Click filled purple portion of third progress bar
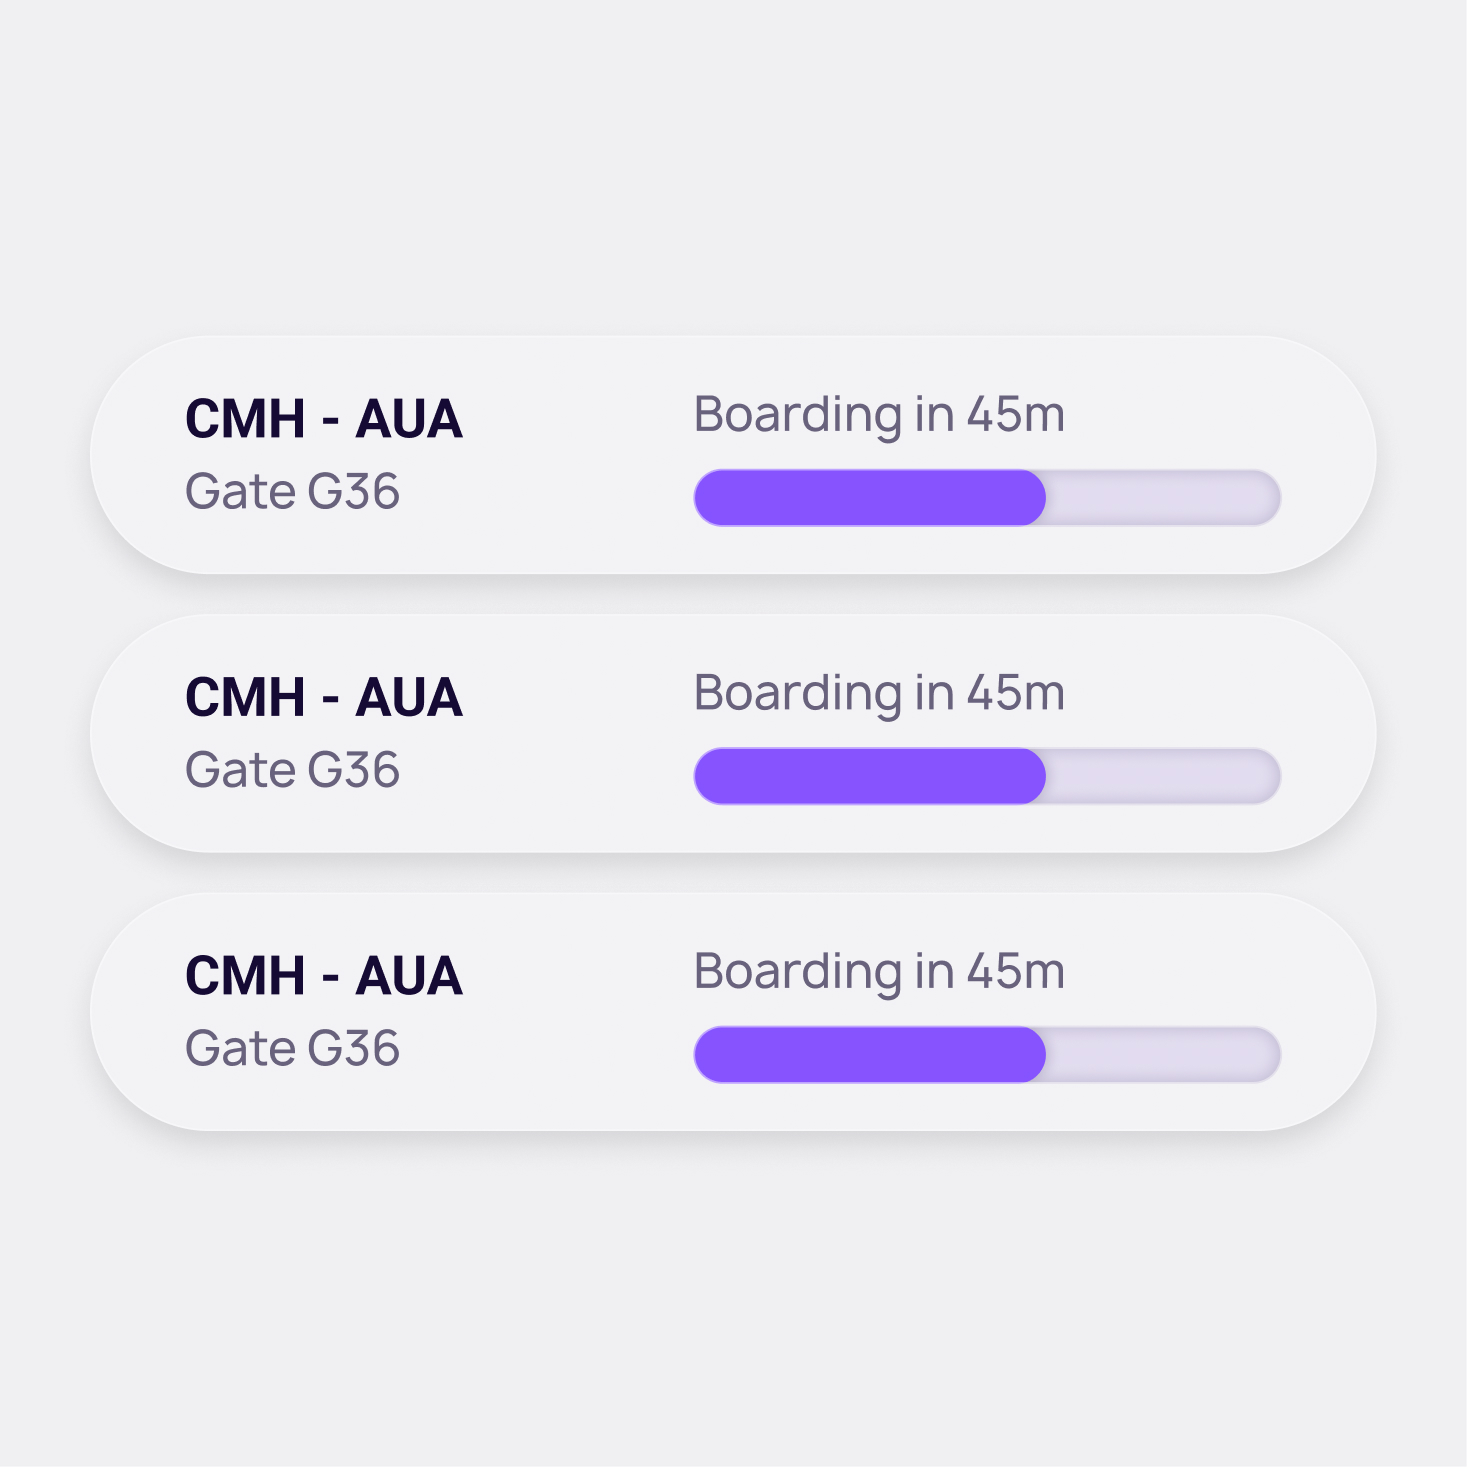Viewport: 1467px width, 1467px height. point(869,1055)
